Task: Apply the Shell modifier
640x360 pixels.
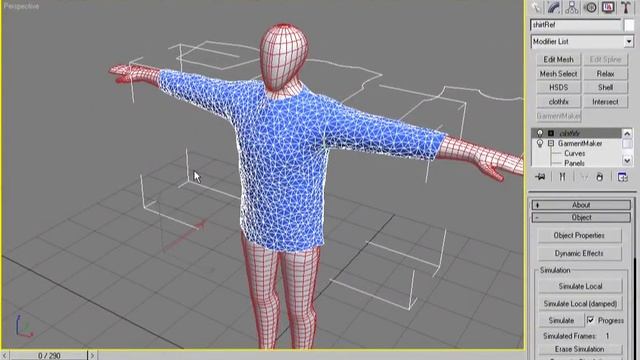Action: pos(605,87)
